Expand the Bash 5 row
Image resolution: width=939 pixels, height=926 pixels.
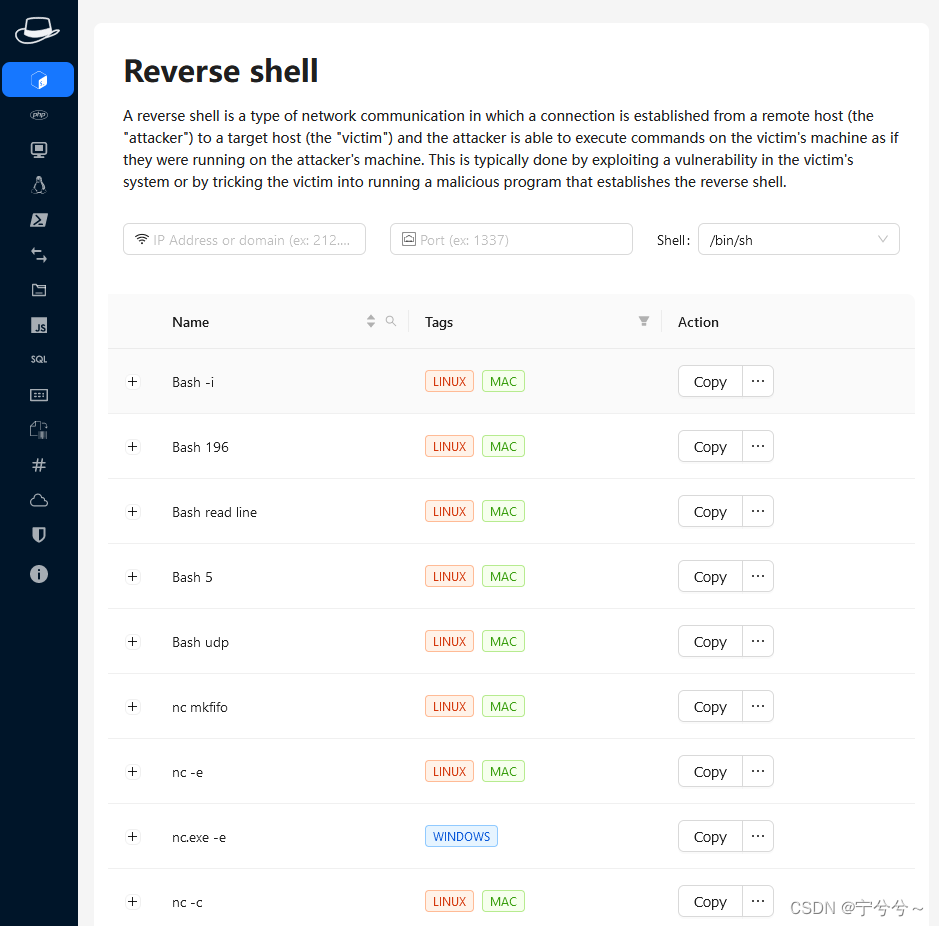click(x=132, y=577)
